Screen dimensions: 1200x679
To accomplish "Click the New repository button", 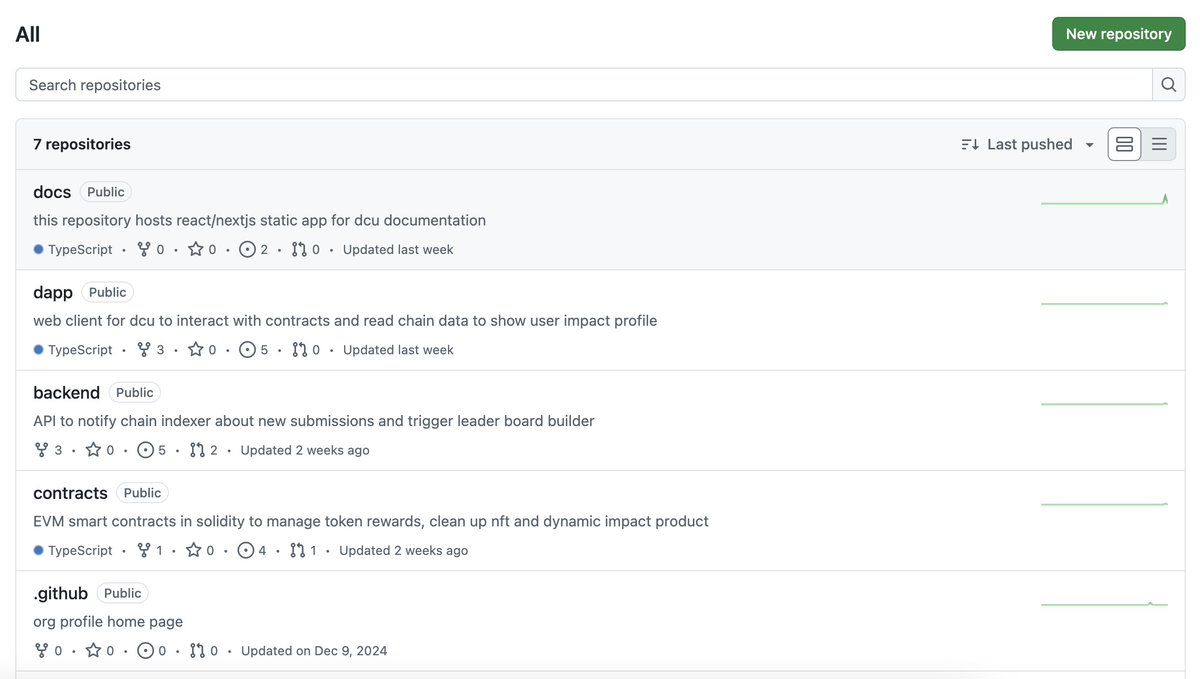I will (x=1118, y=34).
